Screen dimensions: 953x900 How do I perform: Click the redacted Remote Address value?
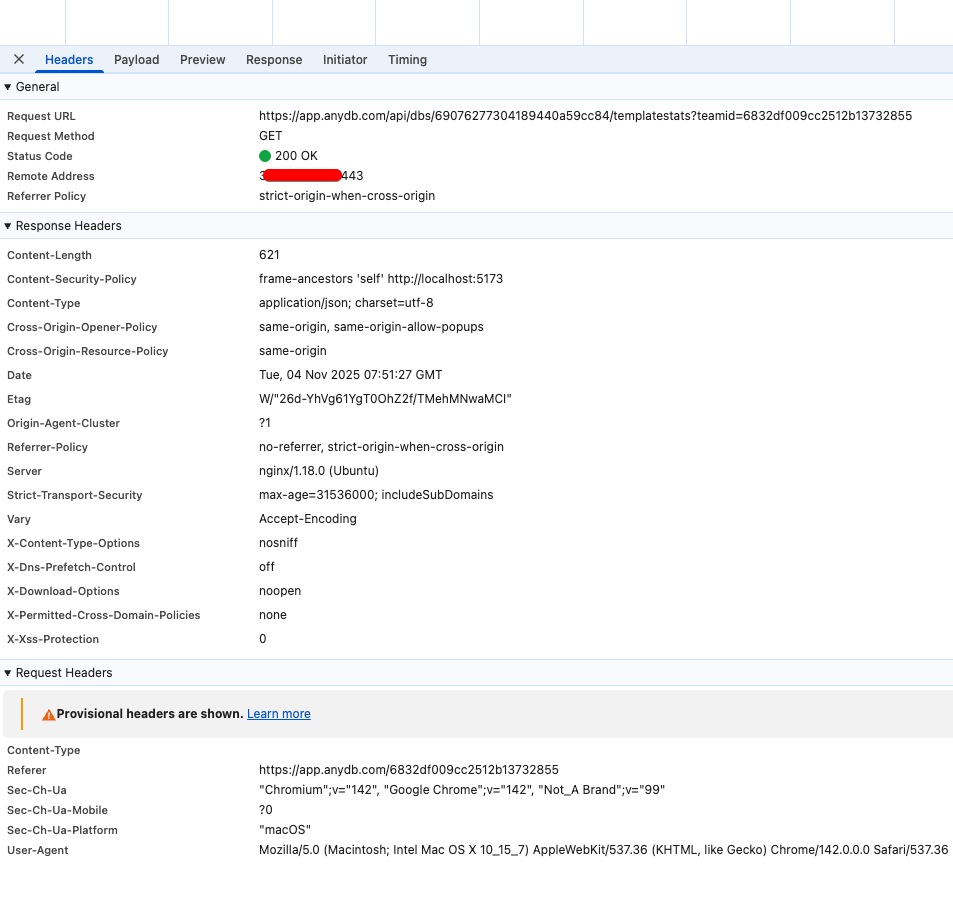pyautogui.click(x=311, y=176)
